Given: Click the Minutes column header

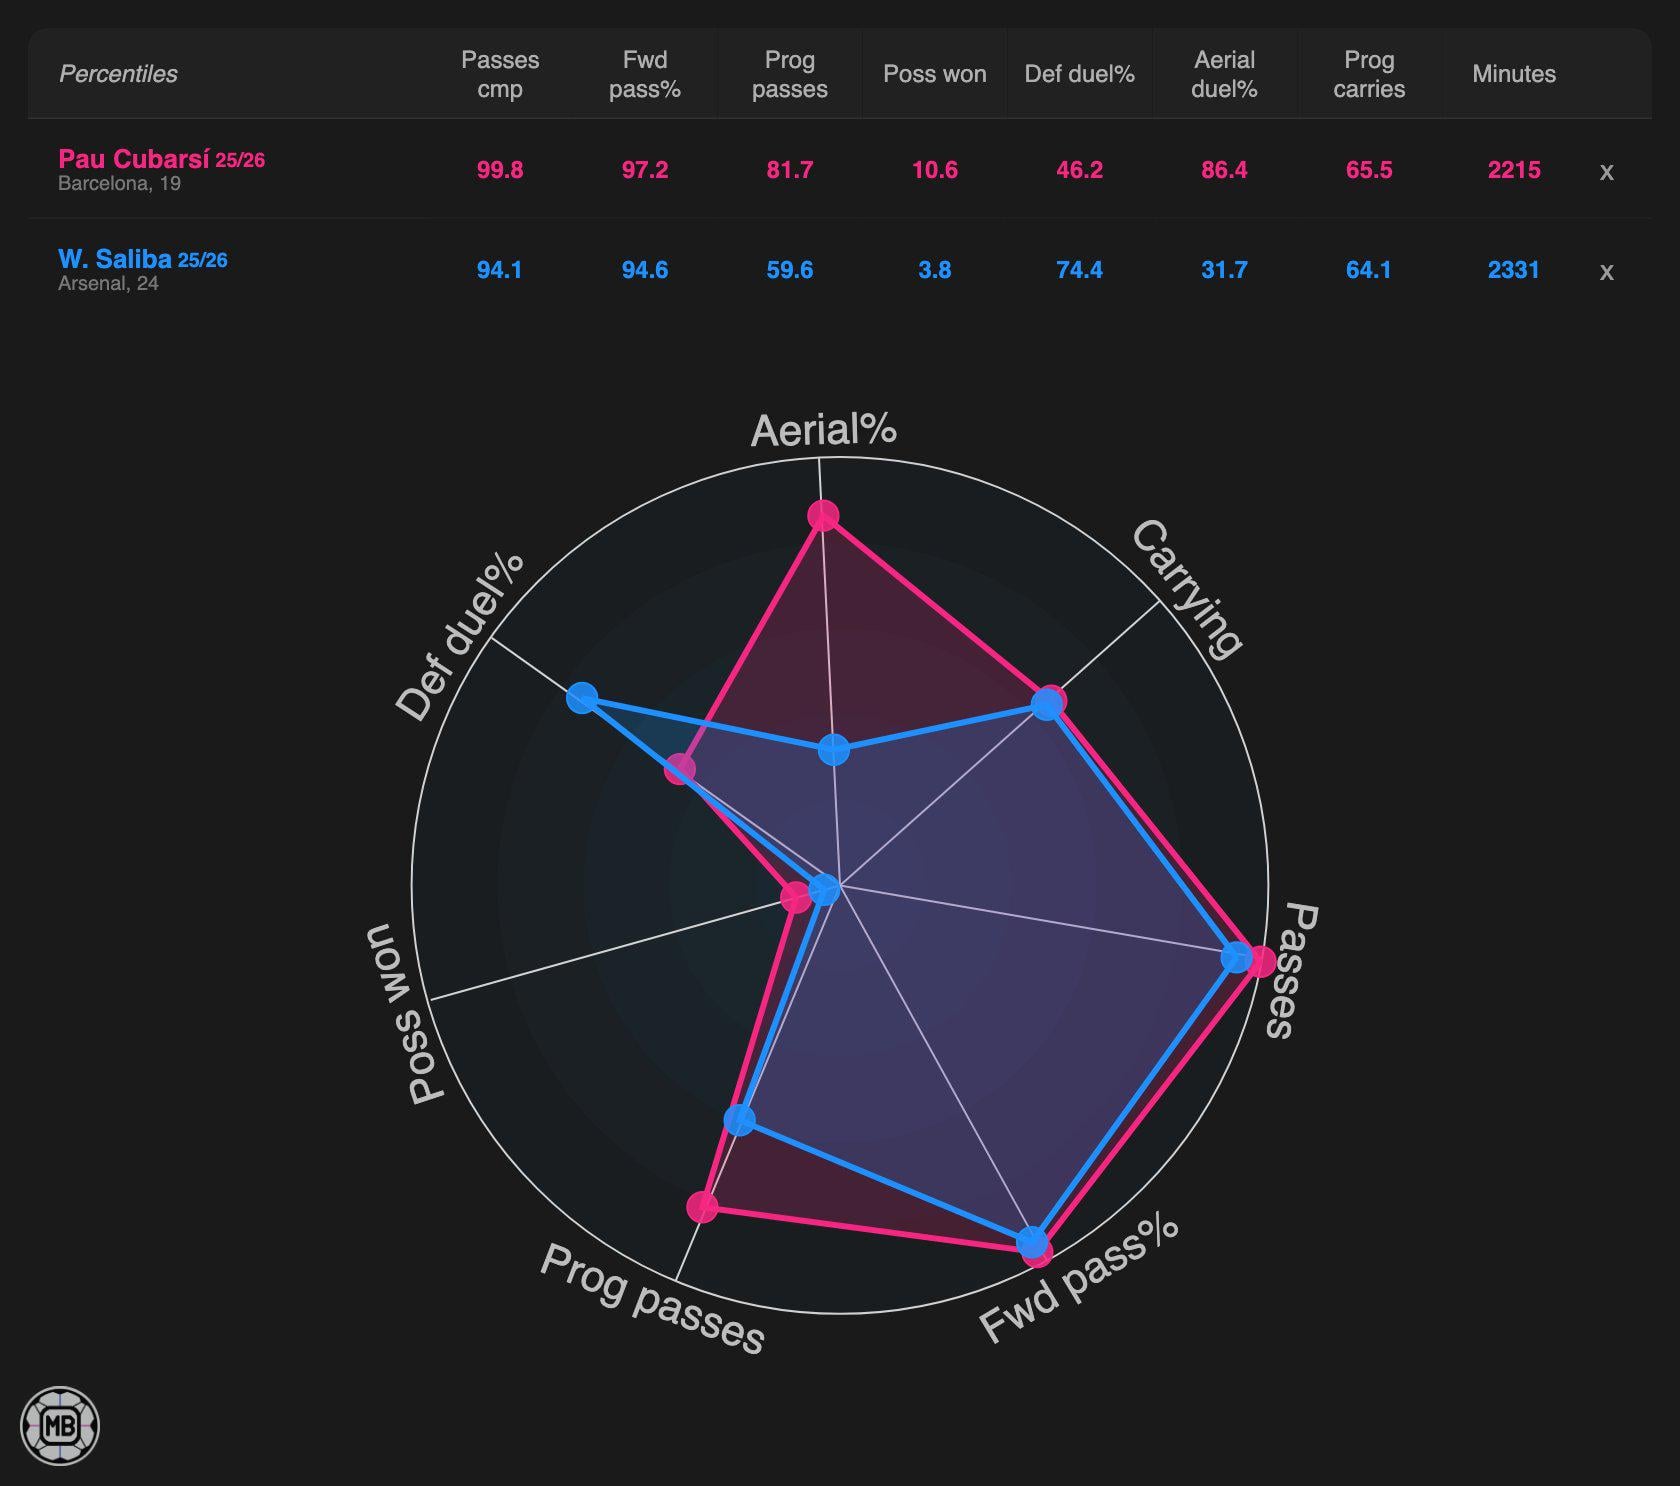Looking at the screenshot, I should (x=1514, y=74).
